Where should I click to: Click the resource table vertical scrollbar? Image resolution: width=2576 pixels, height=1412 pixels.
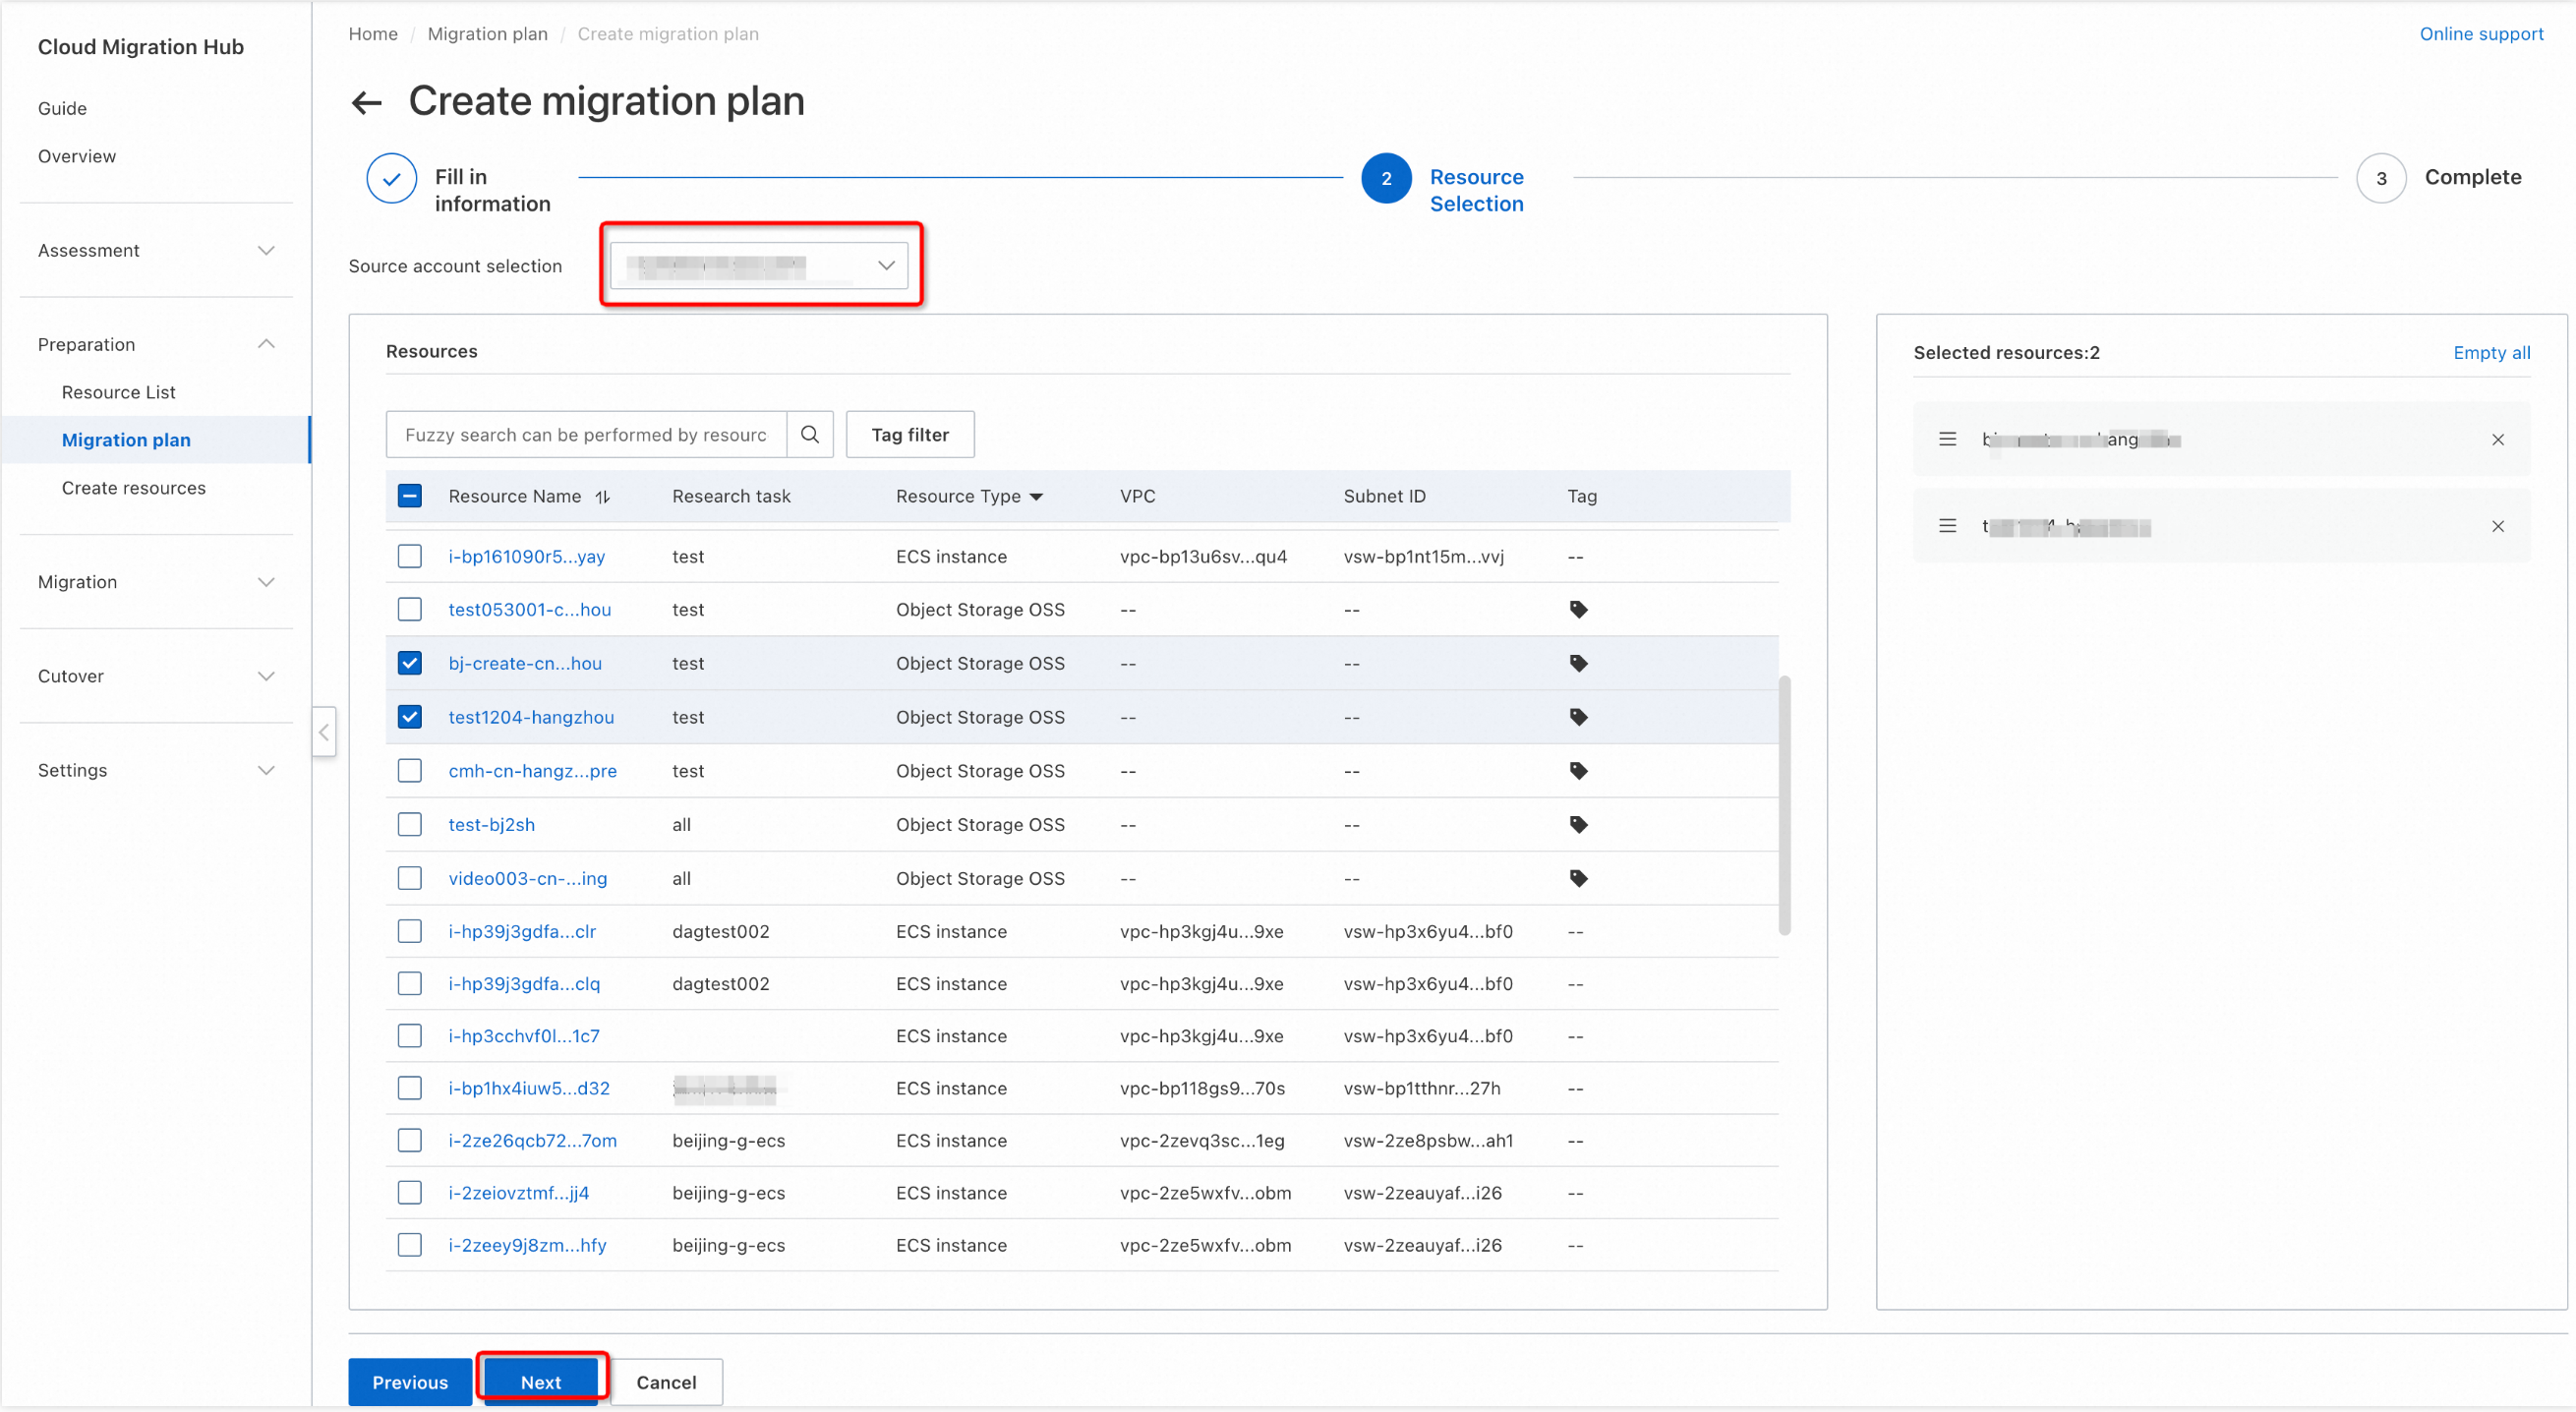coord(1784,805)
